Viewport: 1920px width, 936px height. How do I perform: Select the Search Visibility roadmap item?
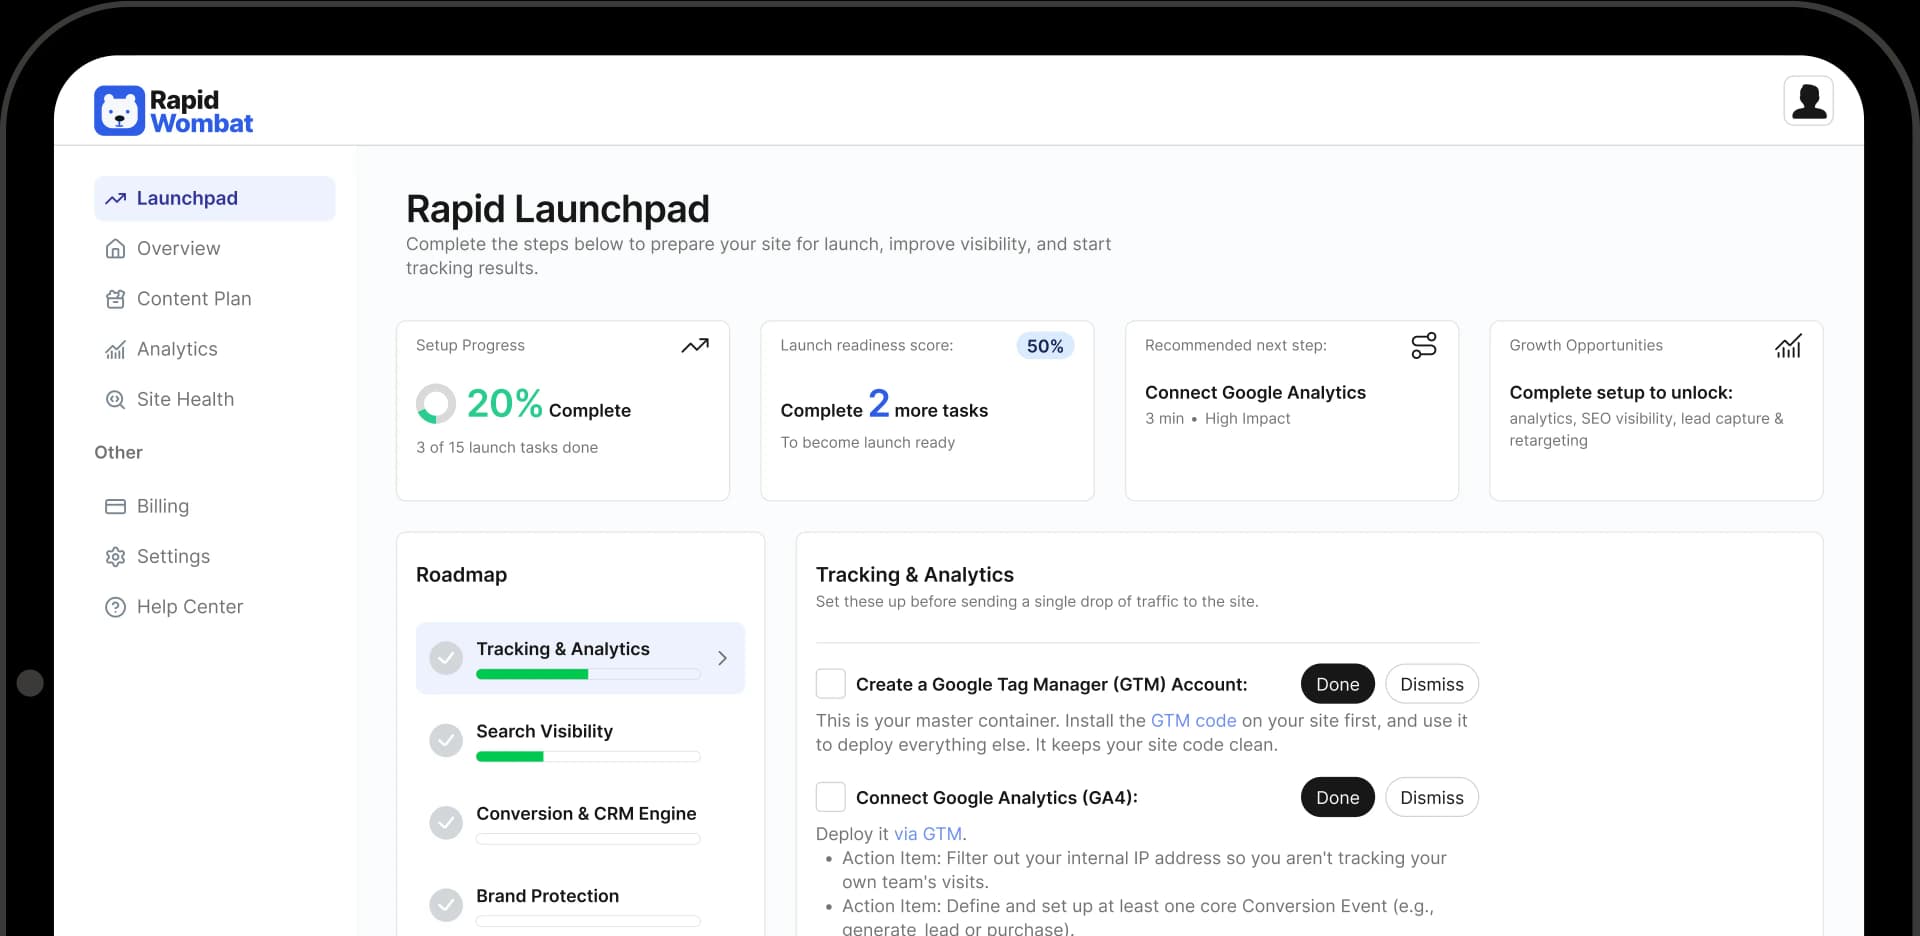pos(580,741)
